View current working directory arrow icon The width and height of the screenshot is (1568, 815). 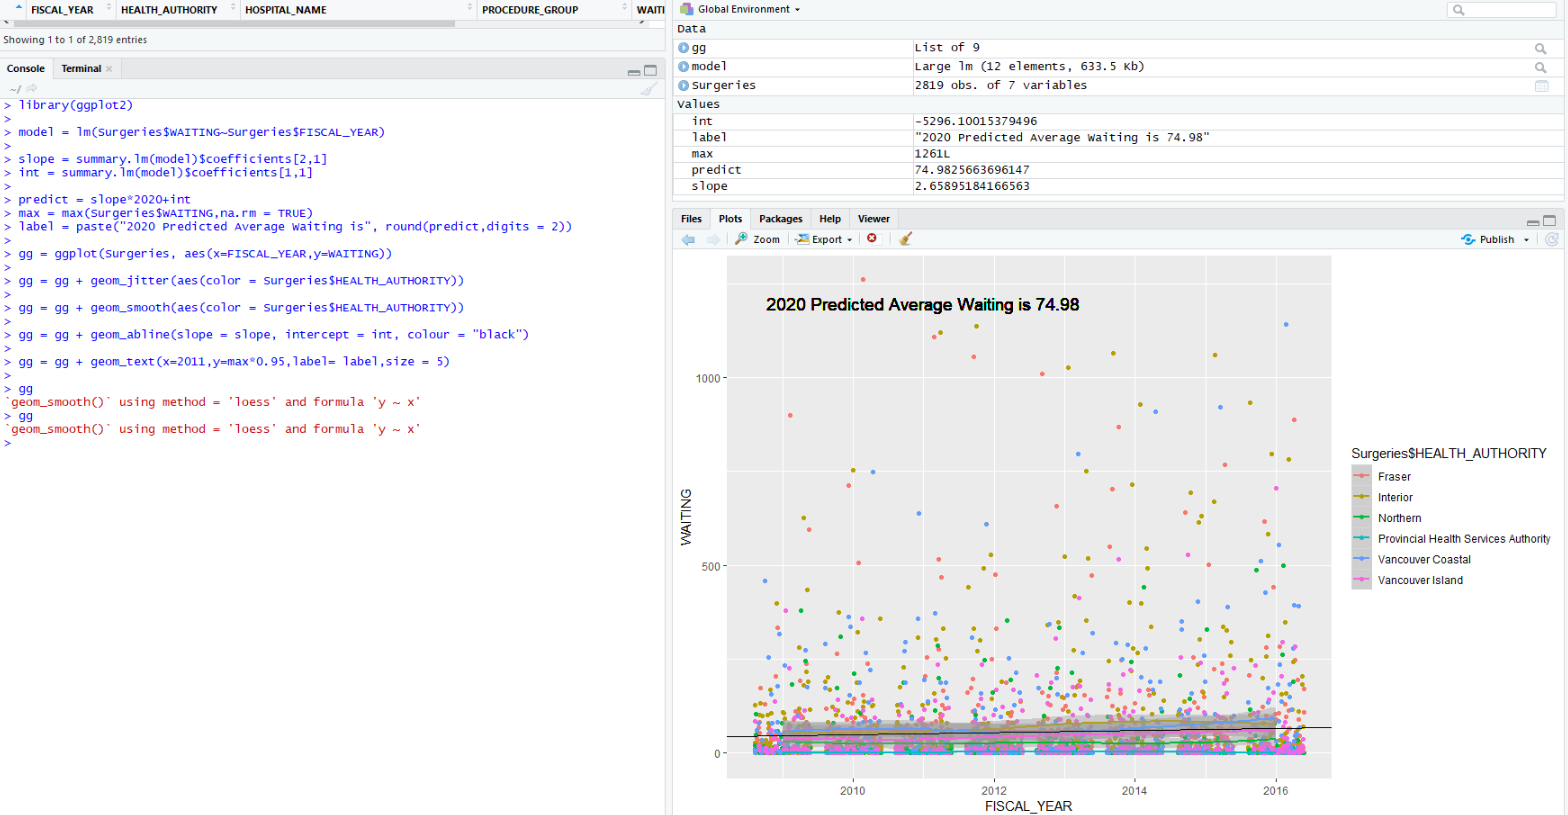coord(31,89)
